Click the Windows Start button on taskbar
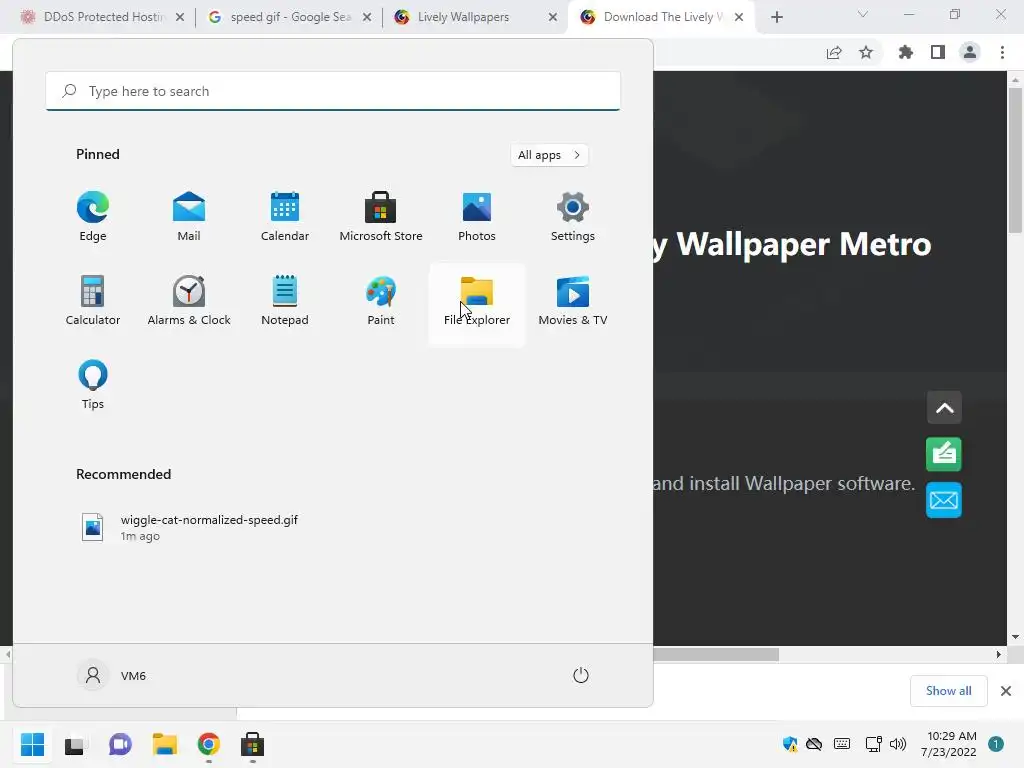The height and width of the screenshot is (768, 1024). pyautogui.click(x=32, y=744)
